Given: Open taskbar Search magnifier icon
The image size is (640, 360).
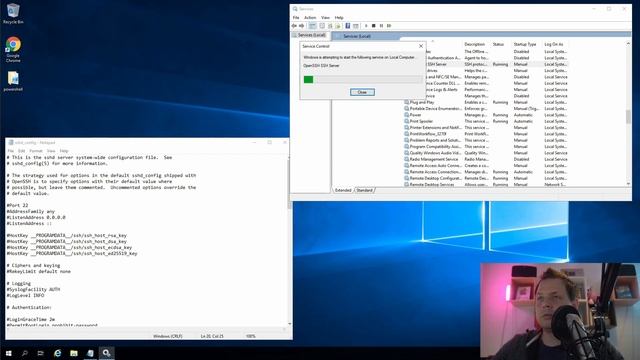Looking at the screenshot, I should coord(25,353).
